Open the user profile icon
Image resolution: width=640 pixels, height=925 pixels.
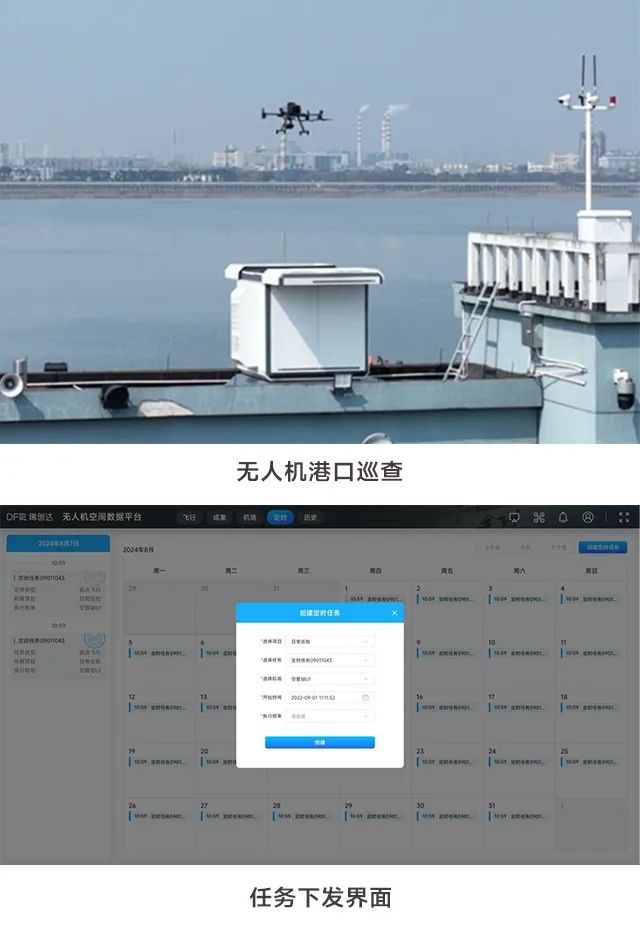click(588, 517)
